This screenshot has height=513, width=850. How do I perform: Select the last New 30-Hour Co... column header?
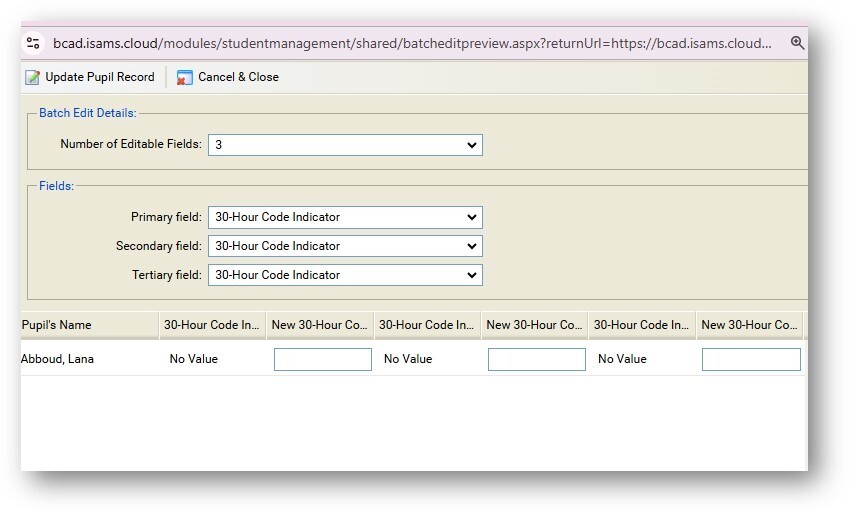click(749, 325)
